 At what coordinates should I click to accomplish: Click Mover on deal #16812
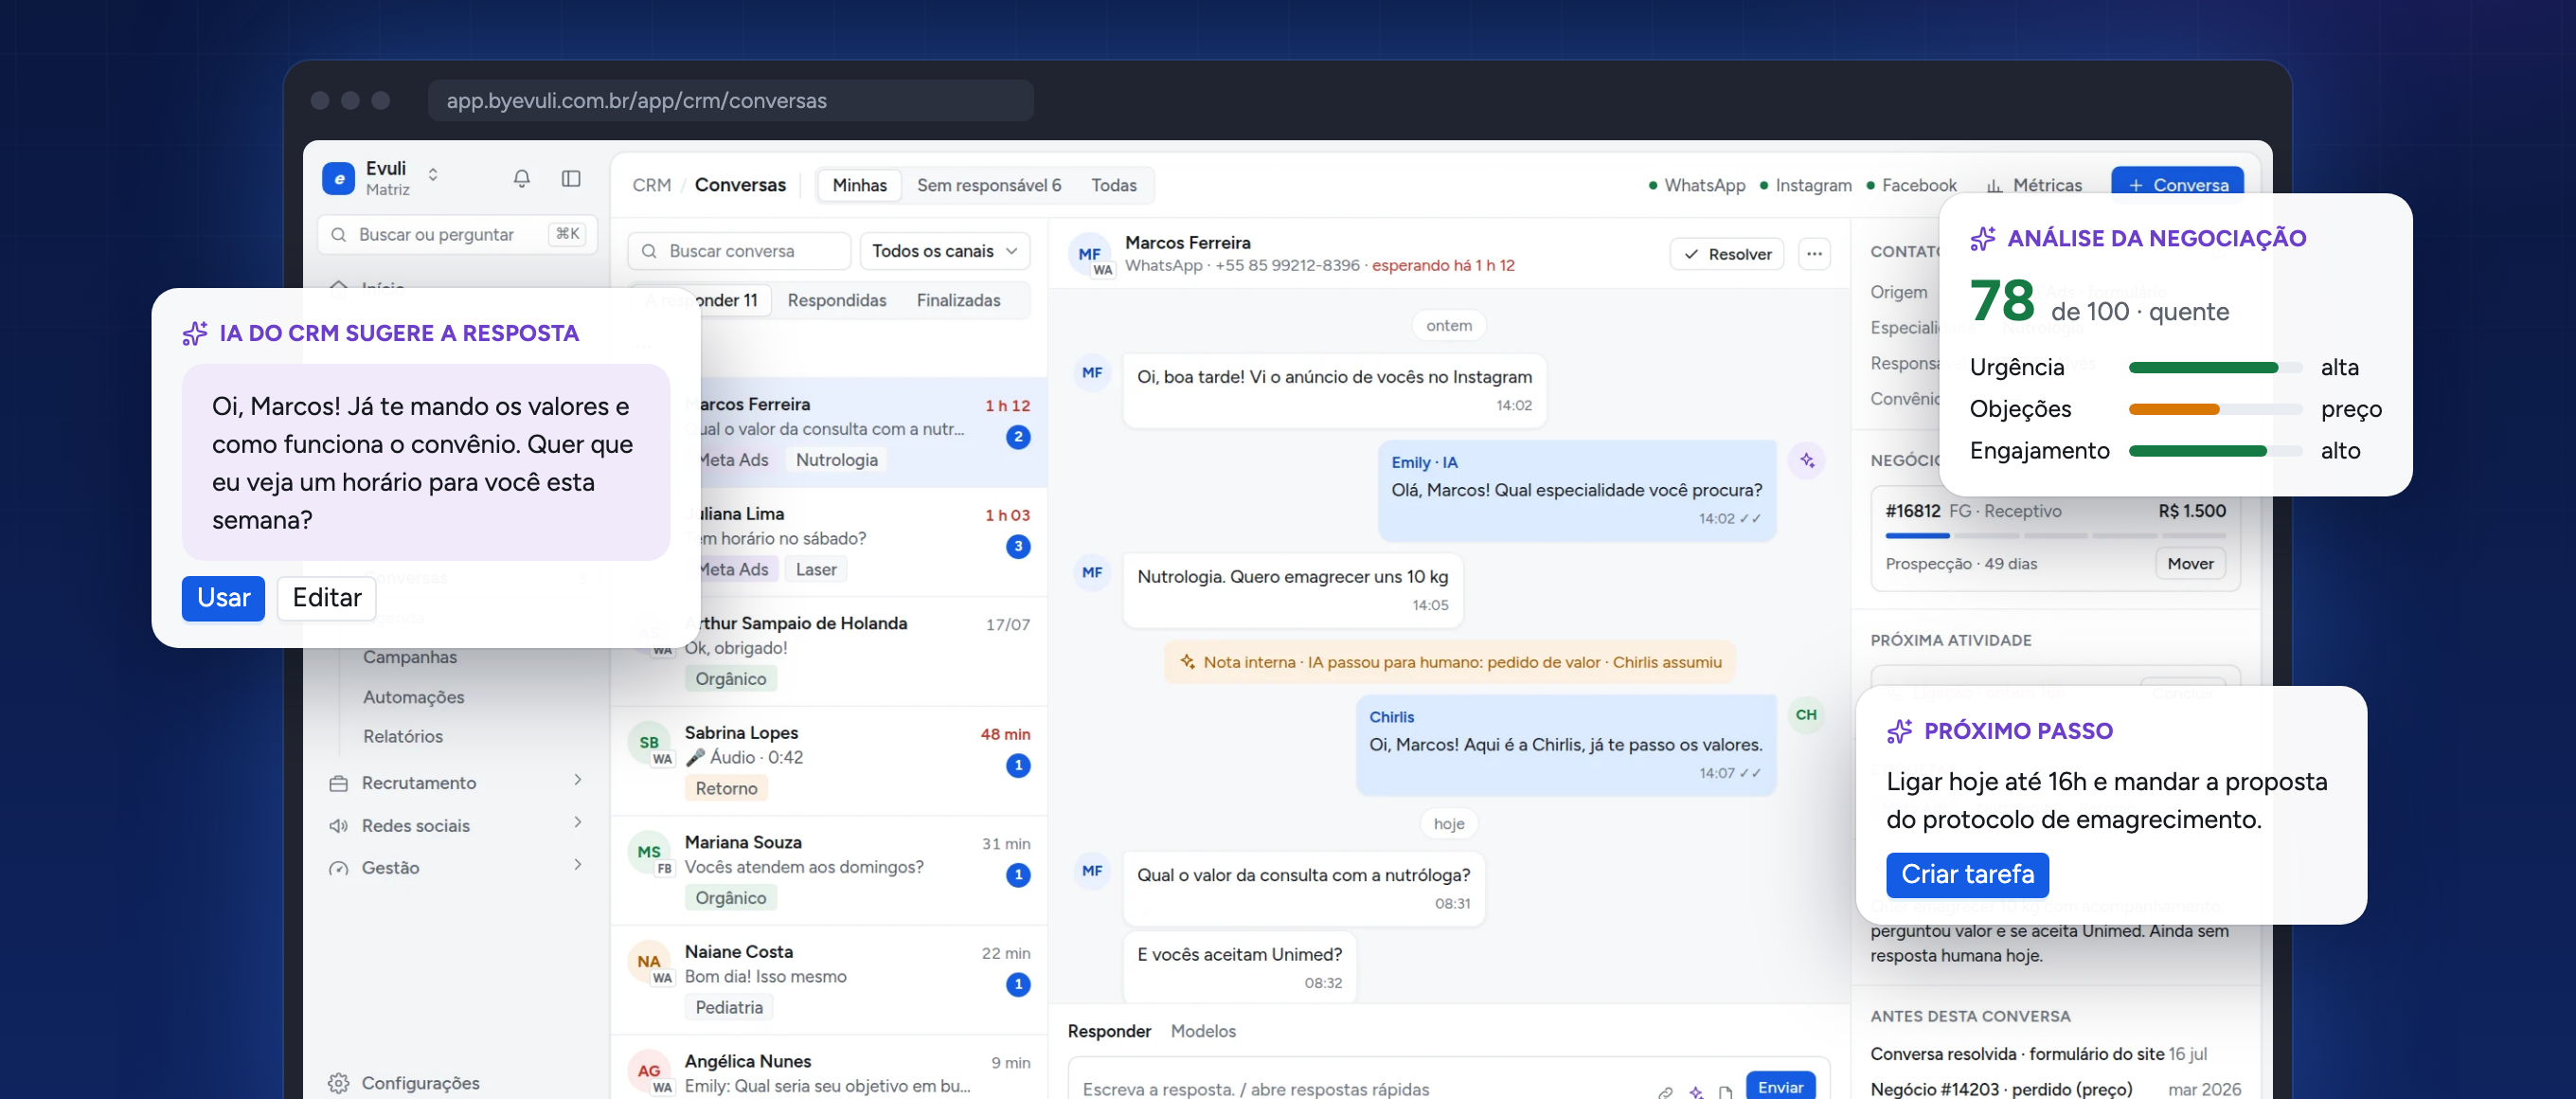click(2190, 564)
